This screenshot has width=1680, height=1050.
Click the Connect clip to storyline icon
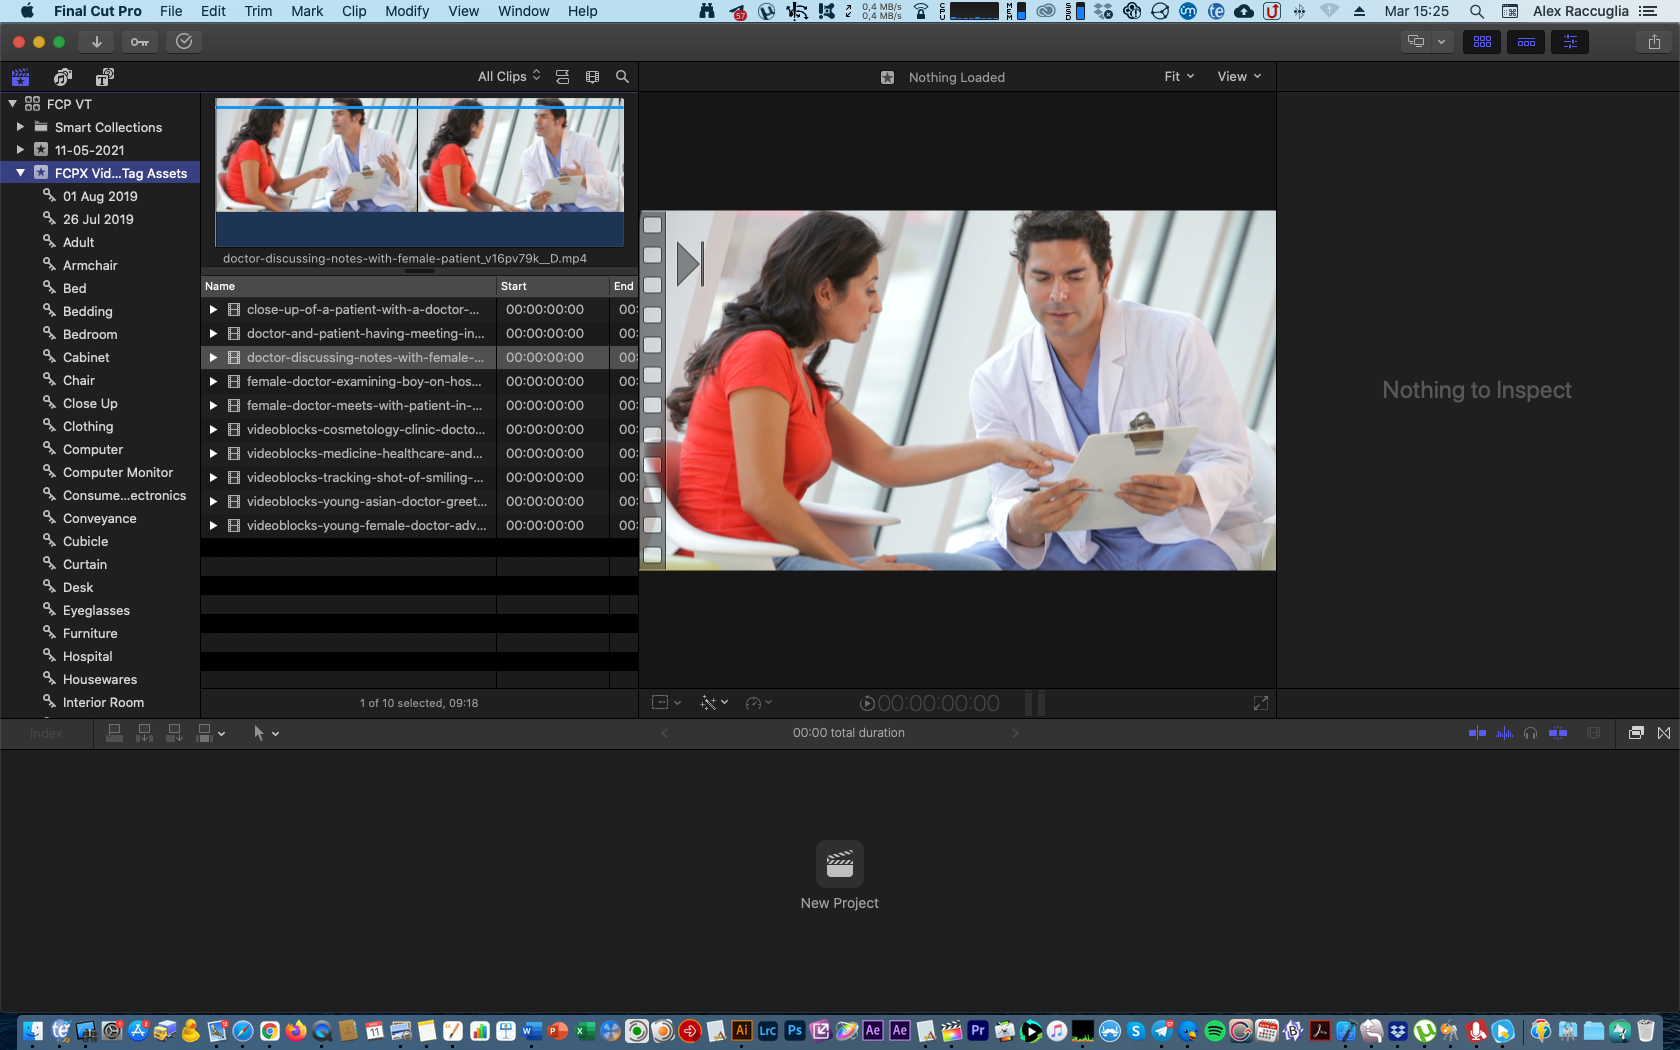115,733
